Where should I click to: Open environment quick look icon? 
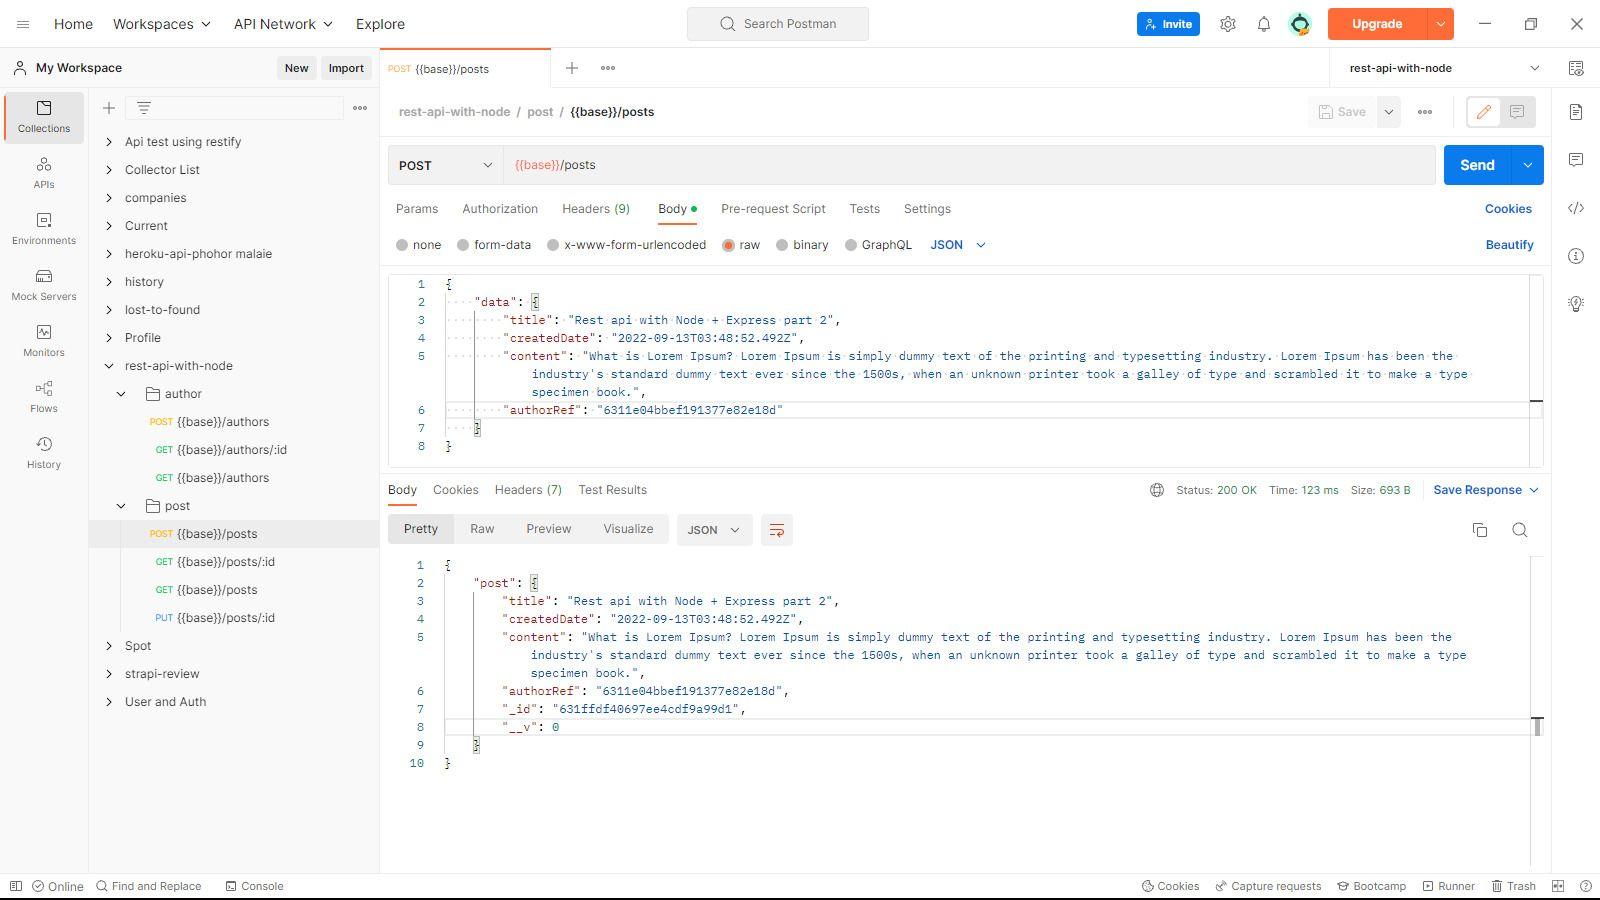coord(1576,68)
